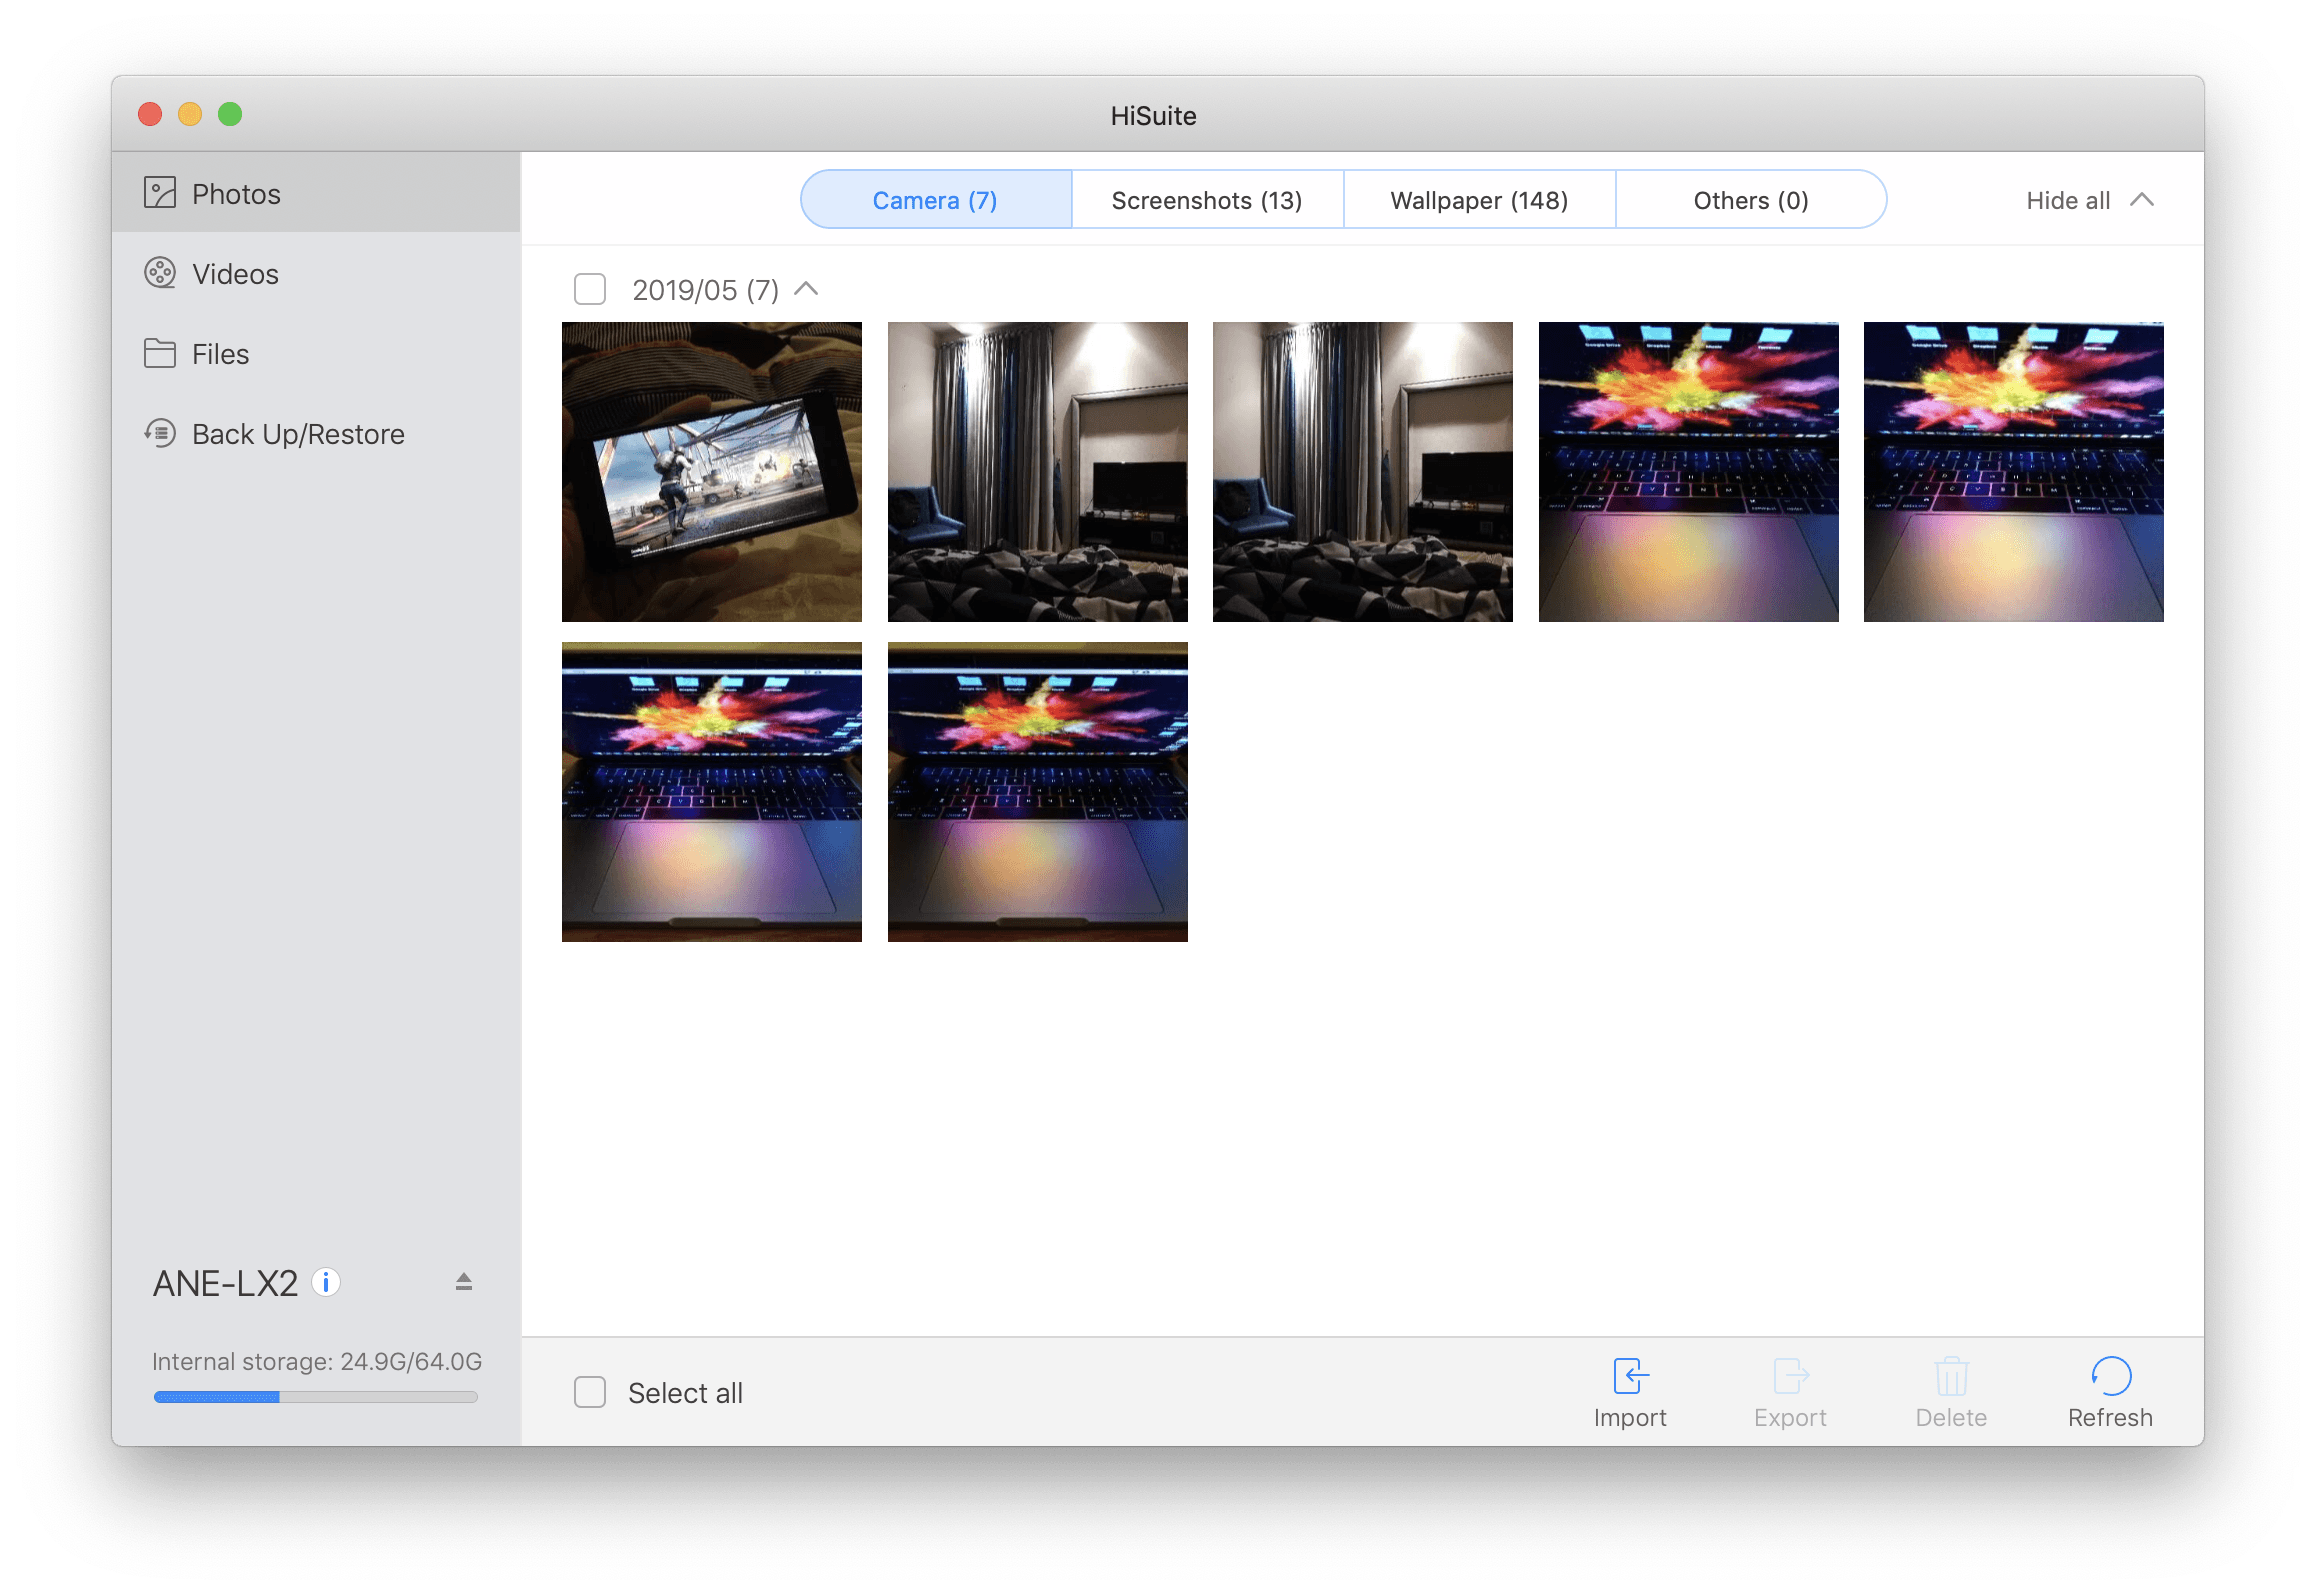Switch to the Screenshots tab

(1205, 199)
